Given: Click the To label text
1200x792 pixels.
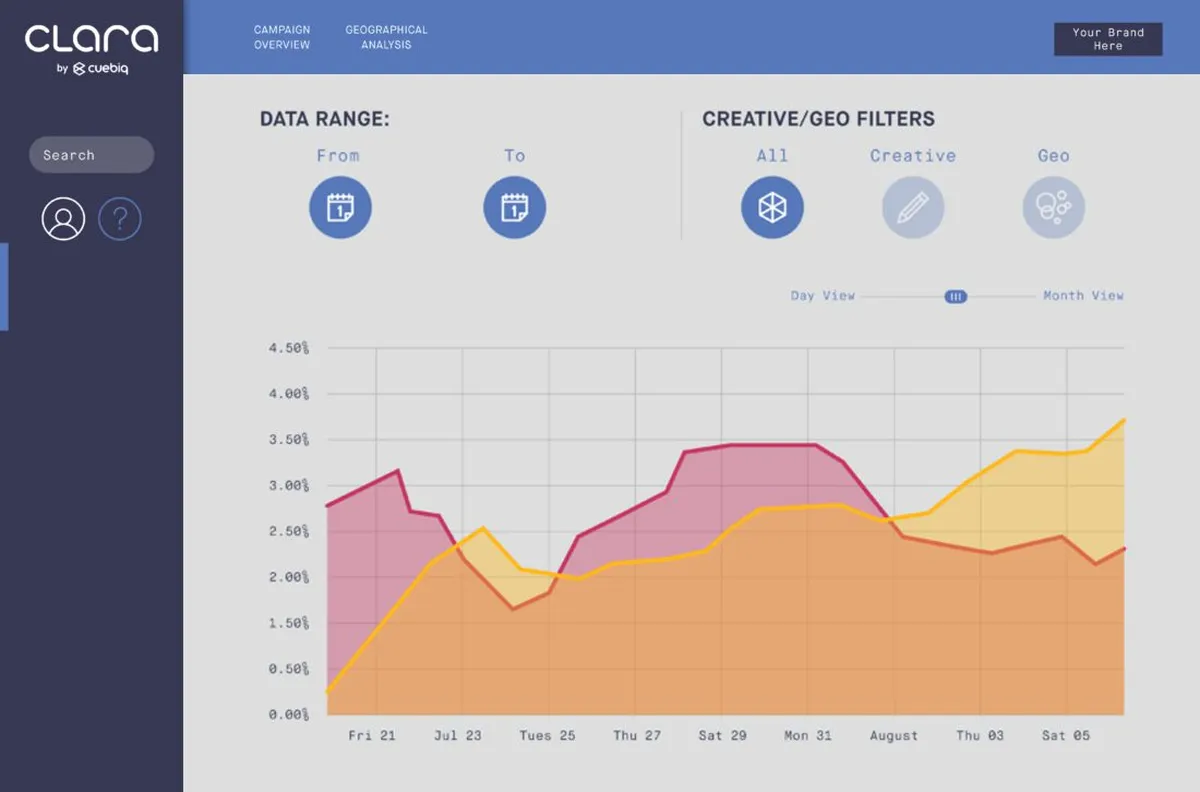Looking at the screenshot, I should (514, 156).
